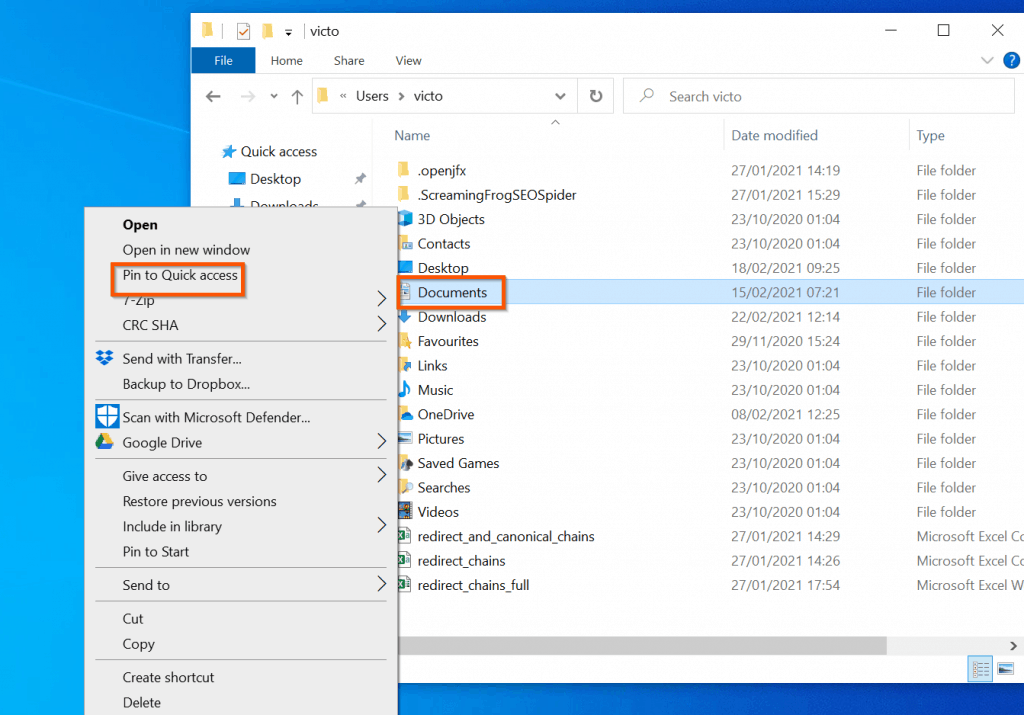Screen dimensions: 1024x715
Task: Click the Properties checkmark in quick access toolbar
Action: pos(242,31)
